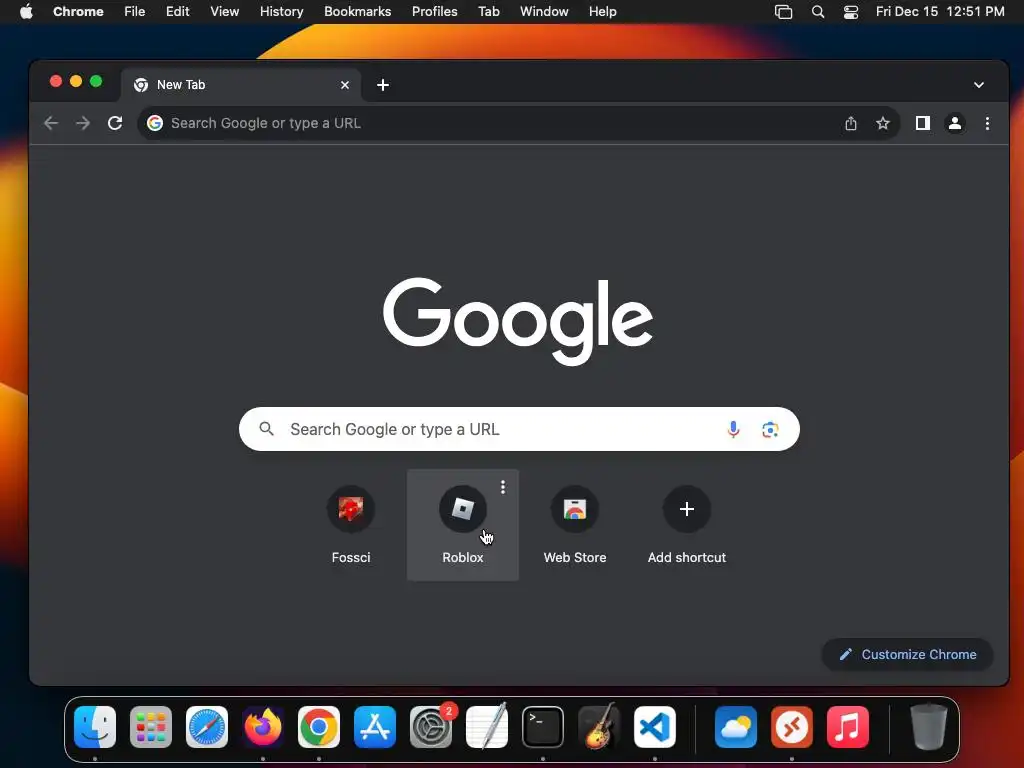Click the Chrome icon in the Dock
This screenshot has width=1024, height=768.
[319, 727]
